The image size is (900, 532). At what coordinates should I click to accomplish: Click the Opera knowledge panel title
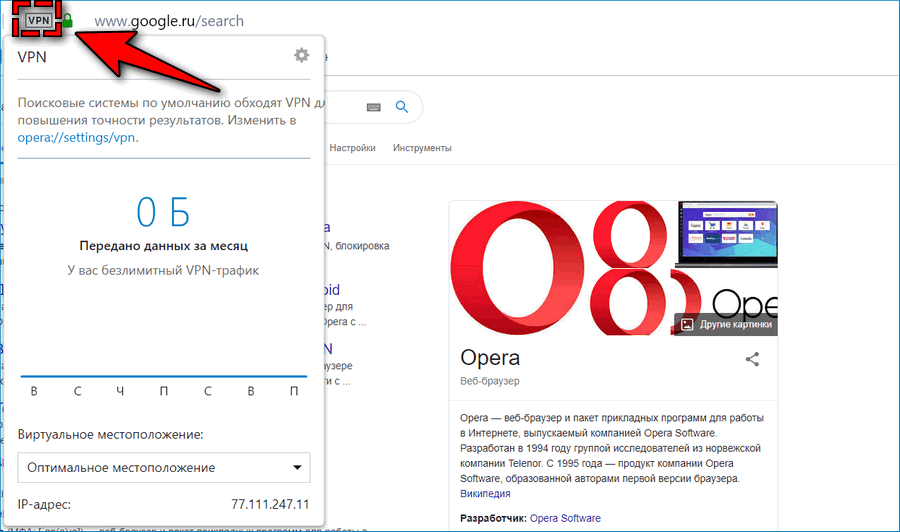(490, 358)
